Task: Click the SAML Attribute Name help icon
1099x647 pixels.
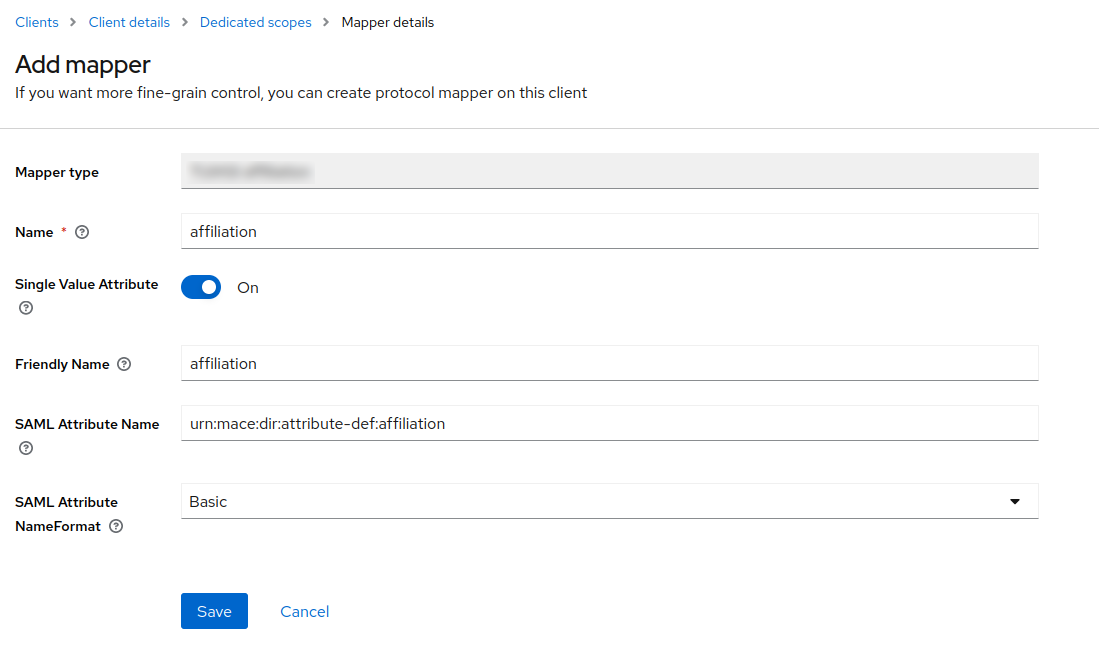Action: tap(26, 448)
